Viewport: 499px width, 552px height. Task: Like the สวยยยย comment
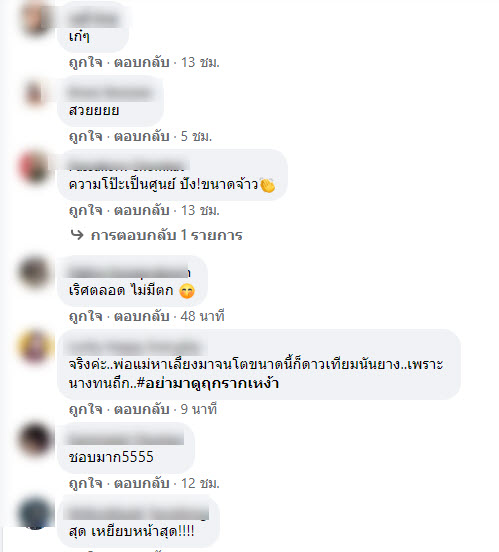(86, 136)
